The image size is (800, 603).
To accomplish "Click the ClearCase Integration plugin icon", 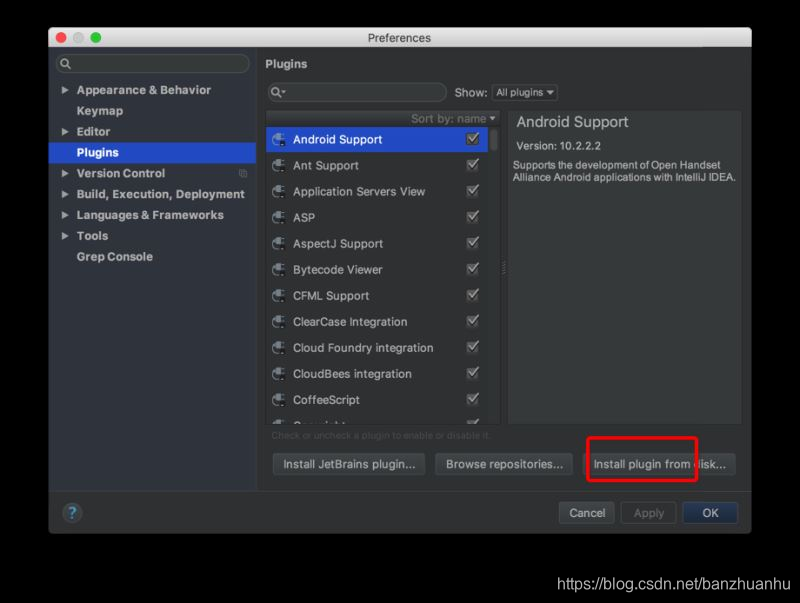I will point(279,321).
